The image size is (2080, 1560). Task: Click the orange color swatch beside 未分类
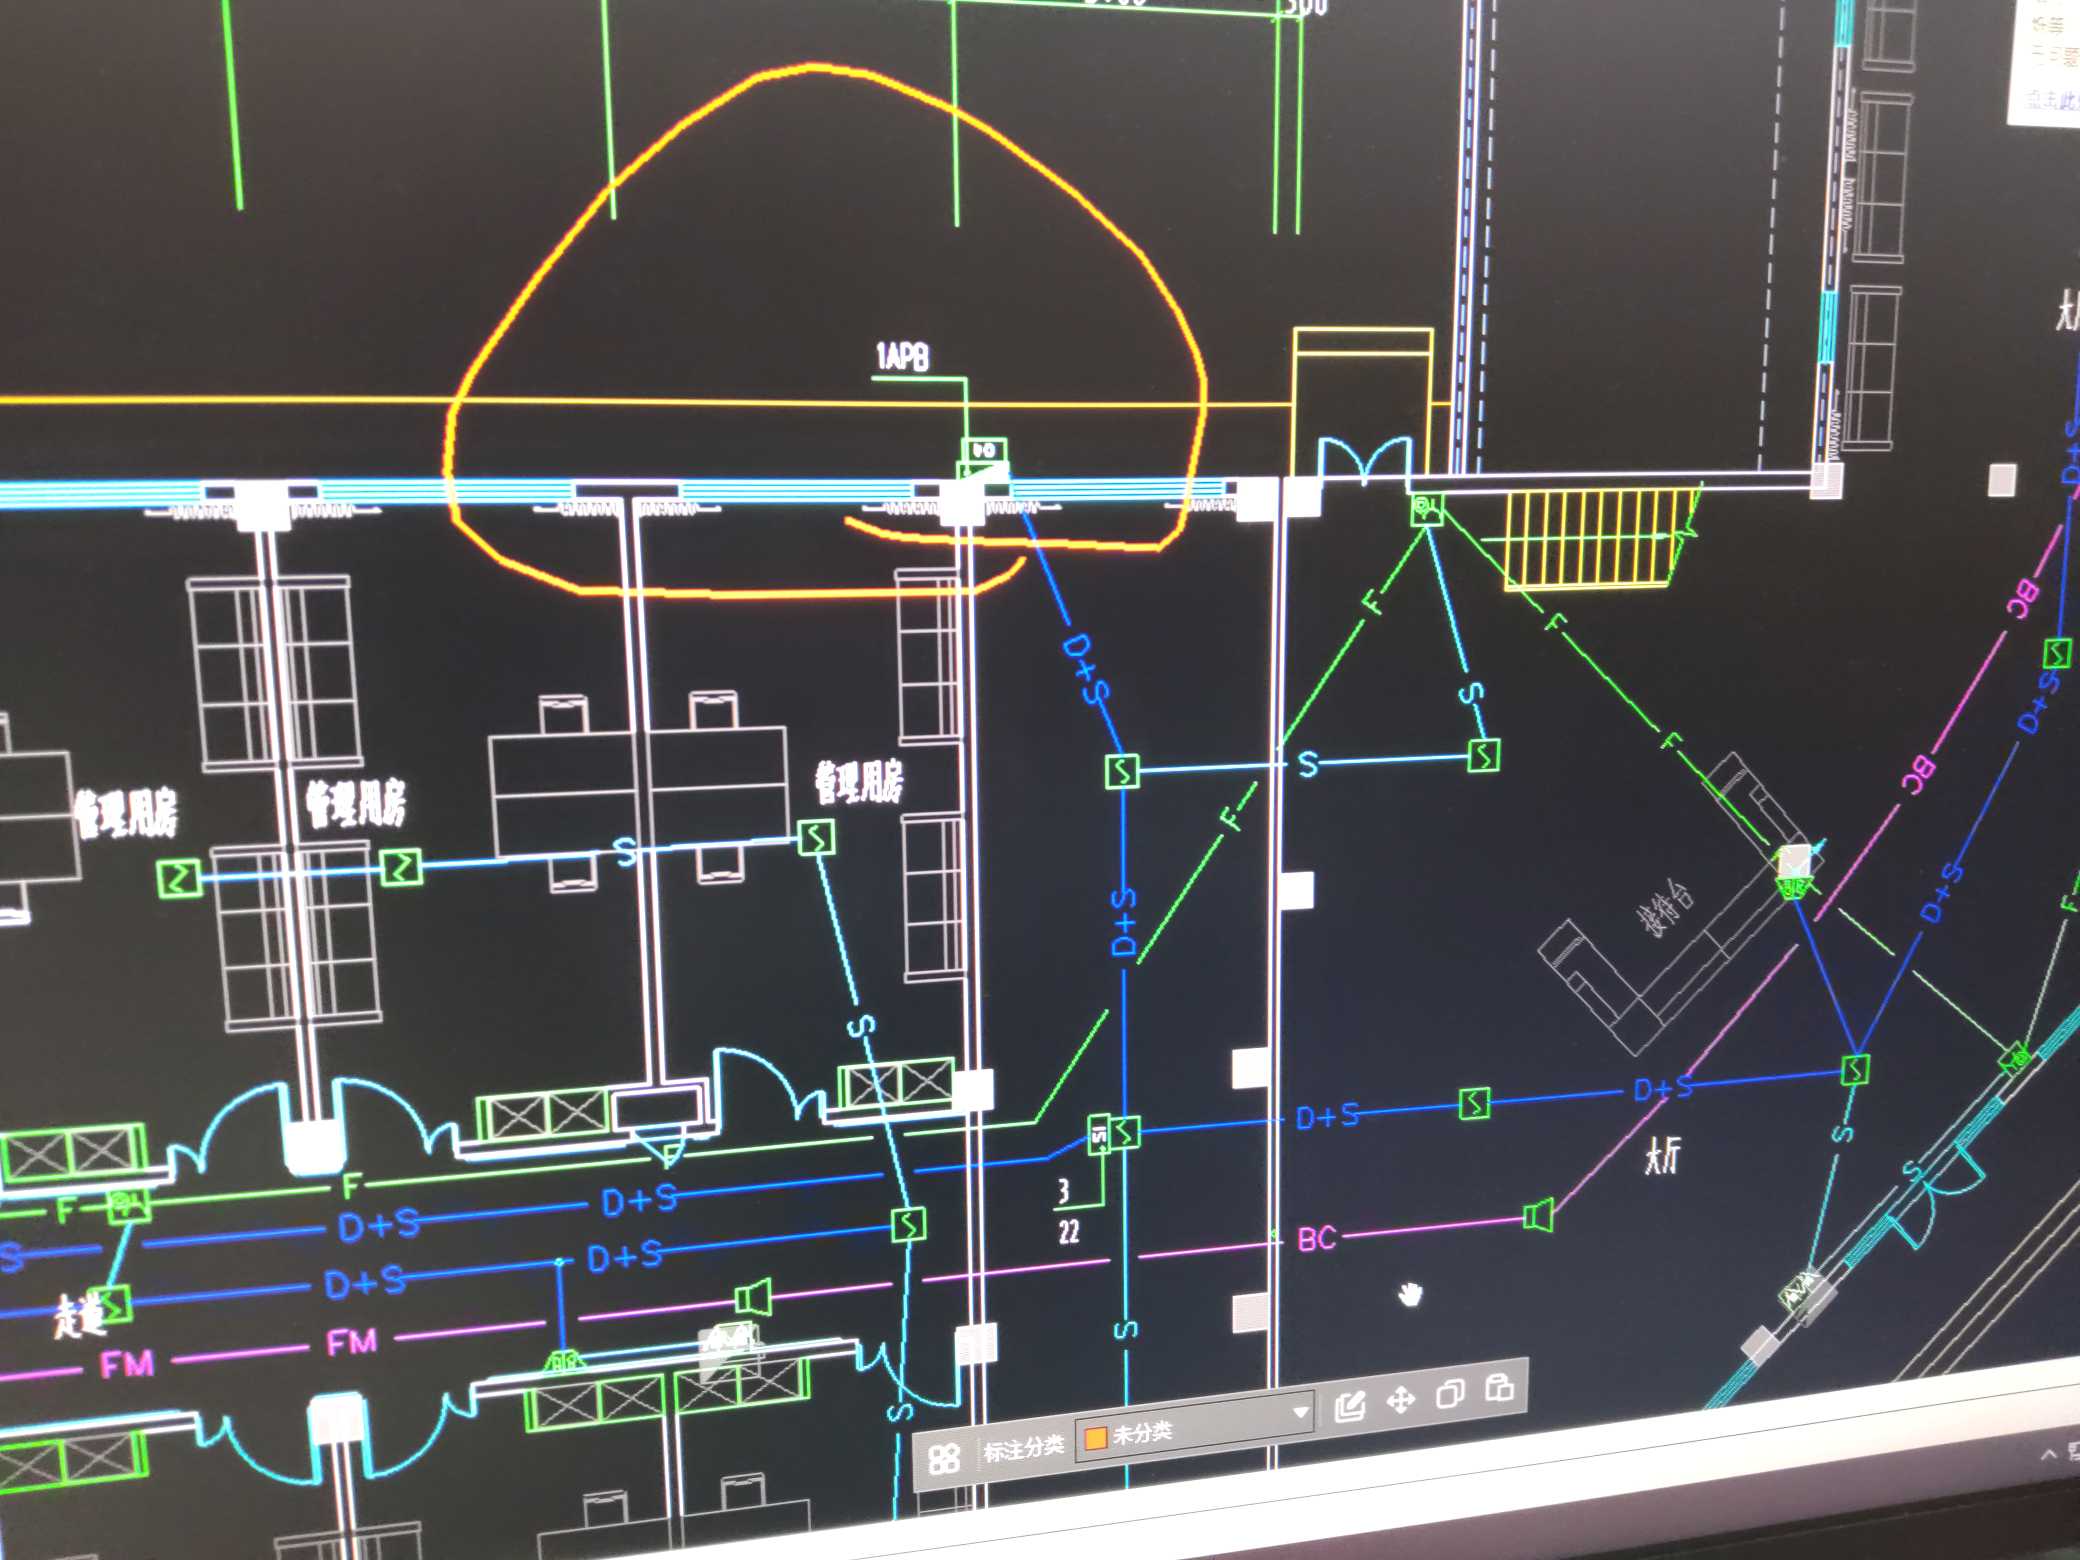point(1095,1438)
